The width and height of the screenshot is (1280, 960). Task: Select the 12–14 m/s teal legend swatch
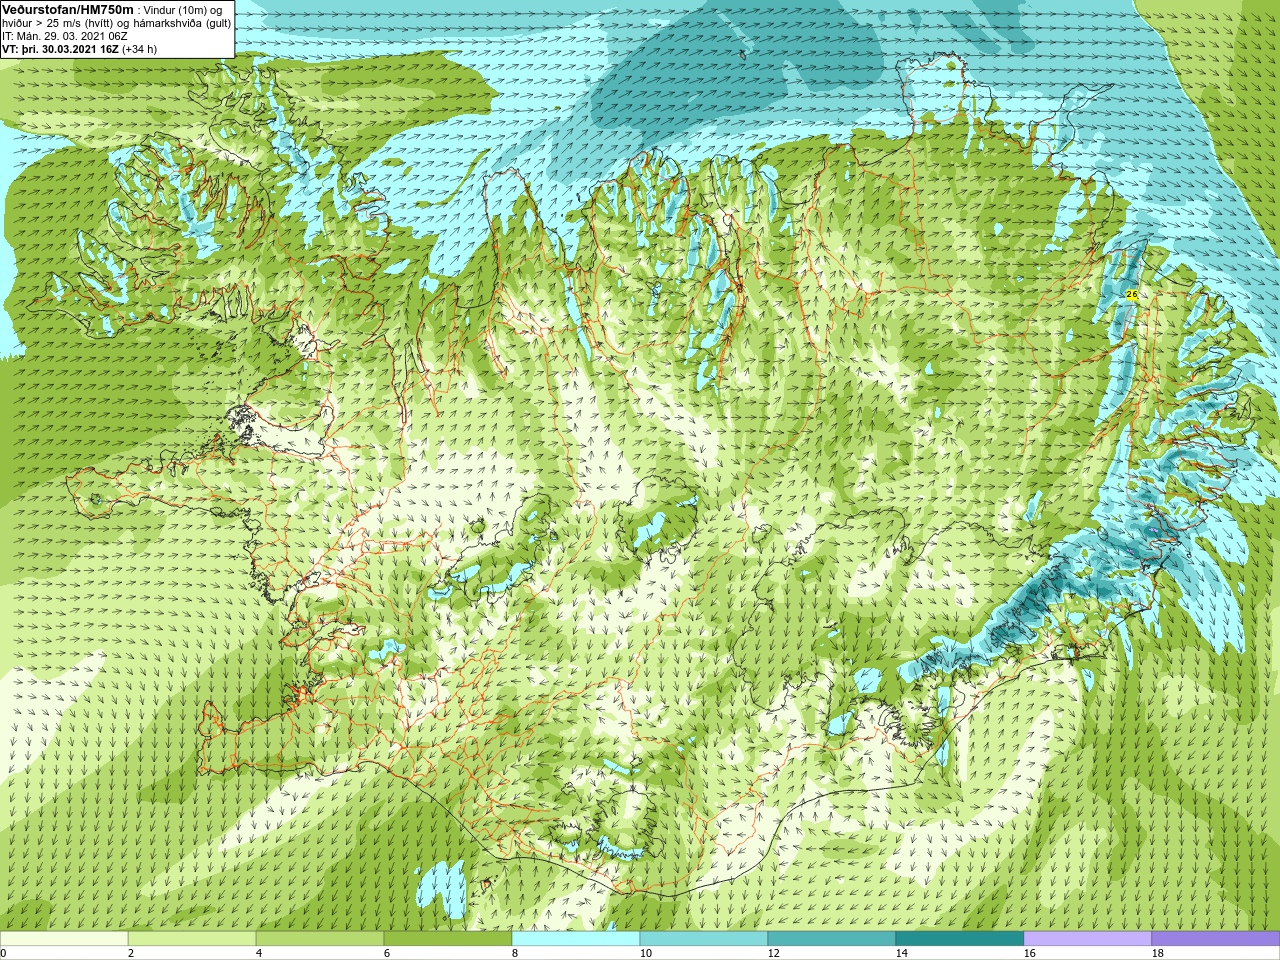tap(832, 939)
